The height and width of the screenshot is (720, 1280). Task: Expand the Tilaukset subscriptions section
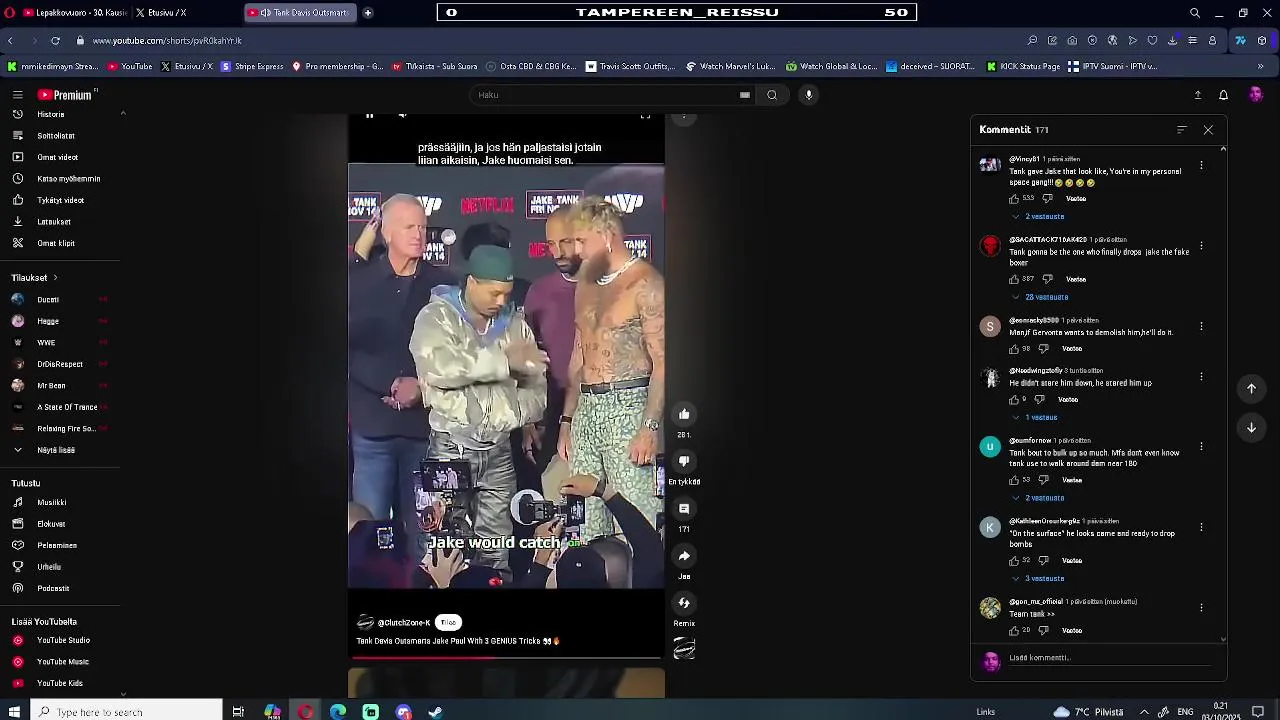coord(34,278)
